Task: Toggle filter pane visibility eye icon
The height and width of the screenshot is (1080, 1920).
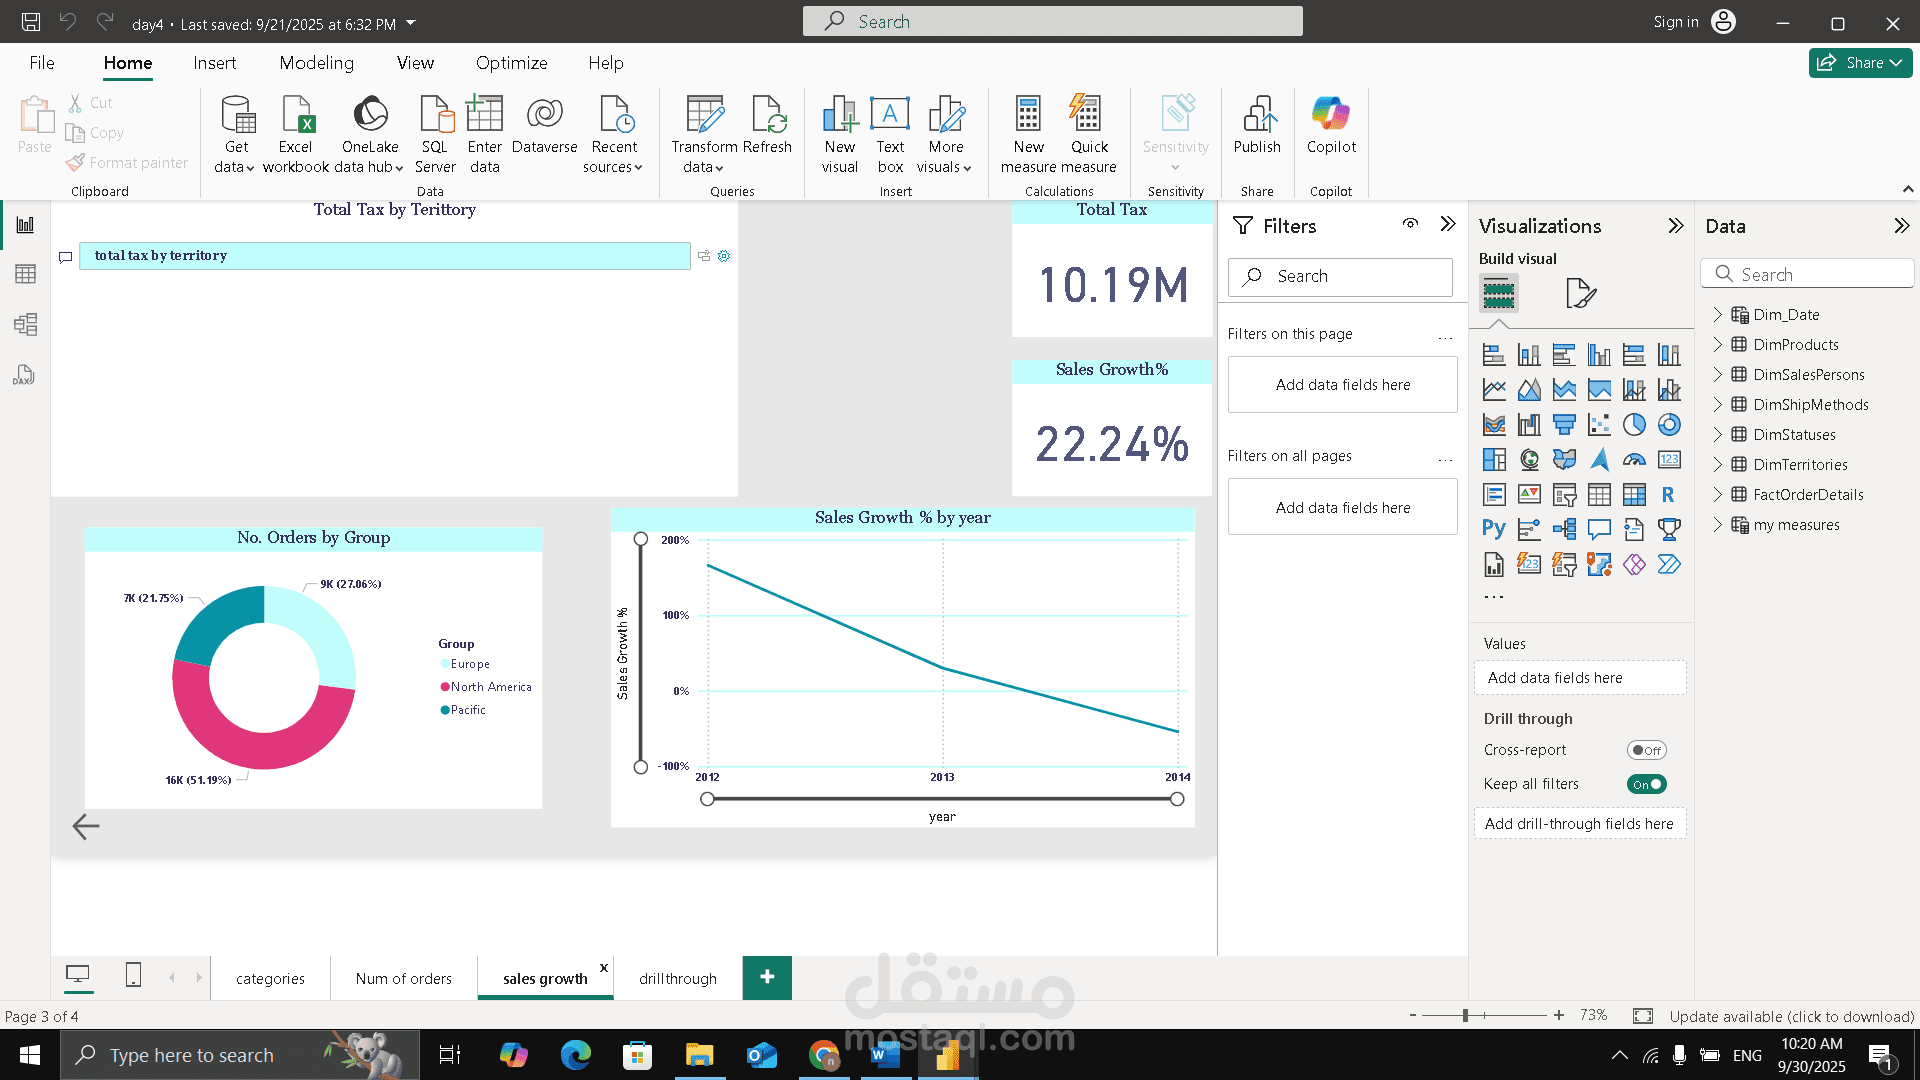Action: coord(1410,224)
